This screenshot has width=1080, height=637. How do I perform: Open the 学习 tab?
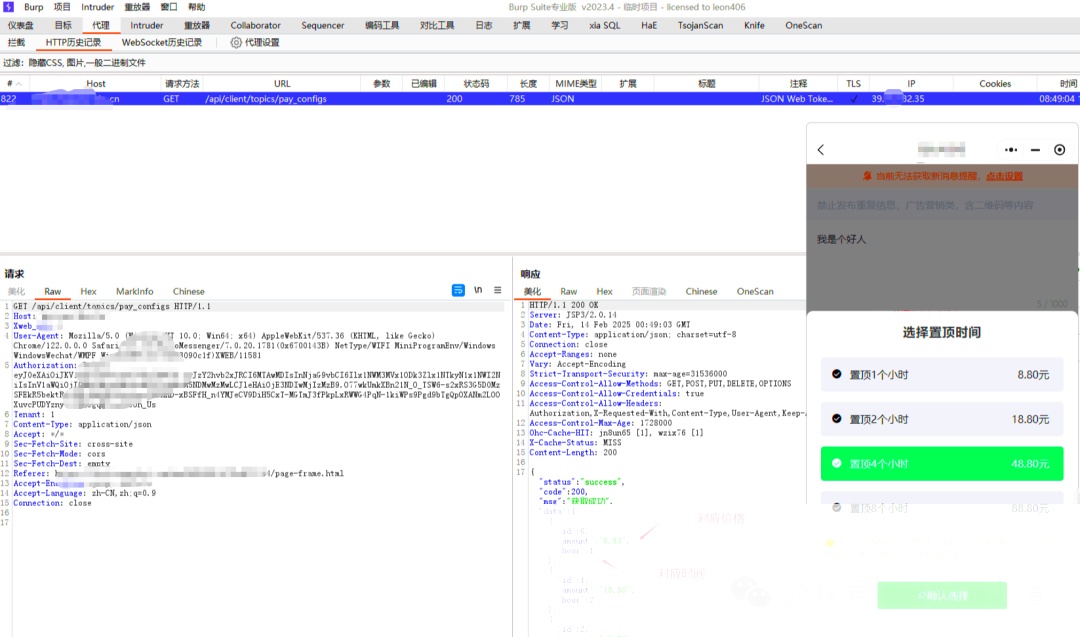click(559, 25)
